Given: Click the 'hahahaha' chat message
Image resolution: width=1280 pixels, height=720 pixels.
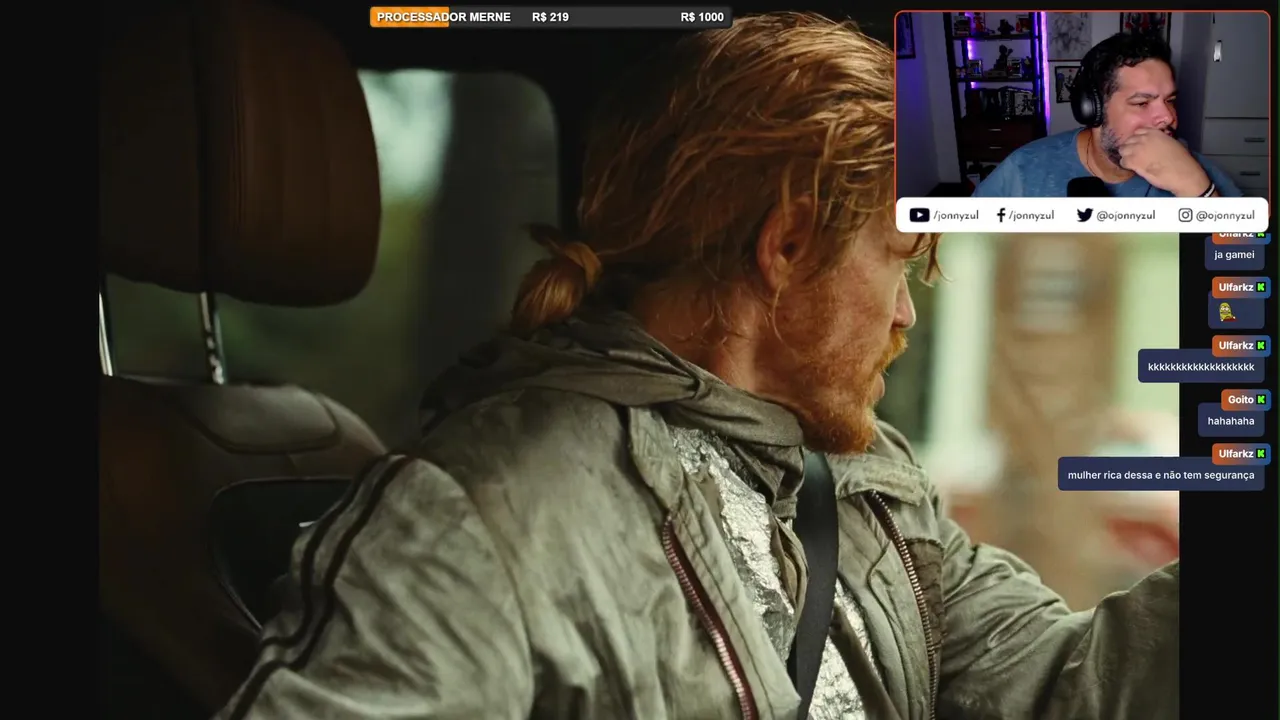Looking at the screenshot, I should (x=1230, y=421).
